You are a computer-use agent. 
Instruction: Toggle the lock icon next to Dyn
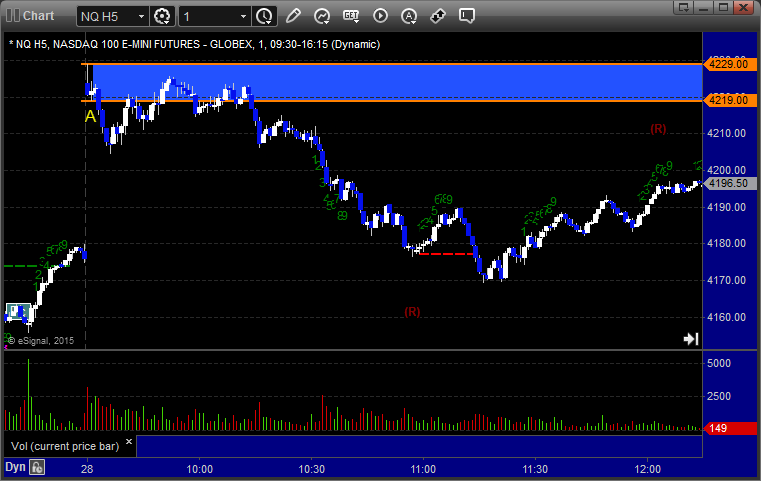(37, 467)
